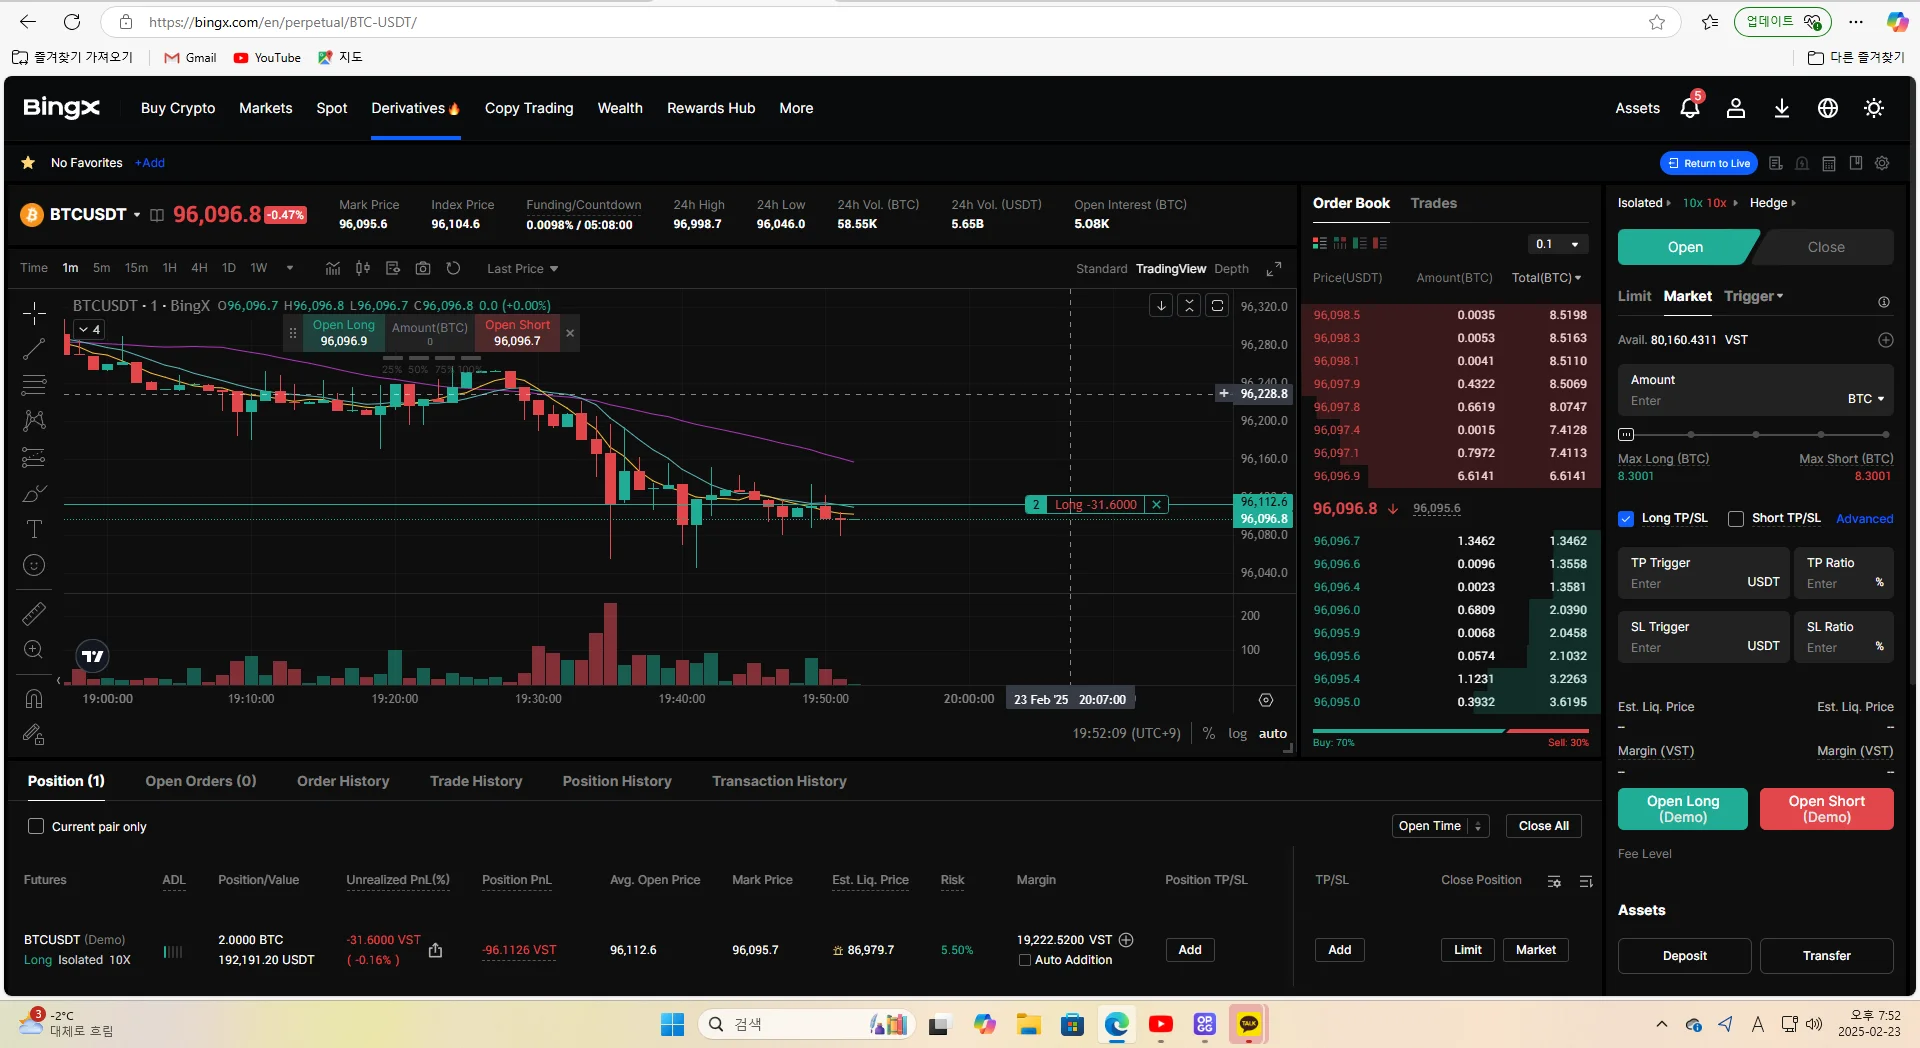Open the trading calculator icon
The image size is (1920, 1048).
1829,163
